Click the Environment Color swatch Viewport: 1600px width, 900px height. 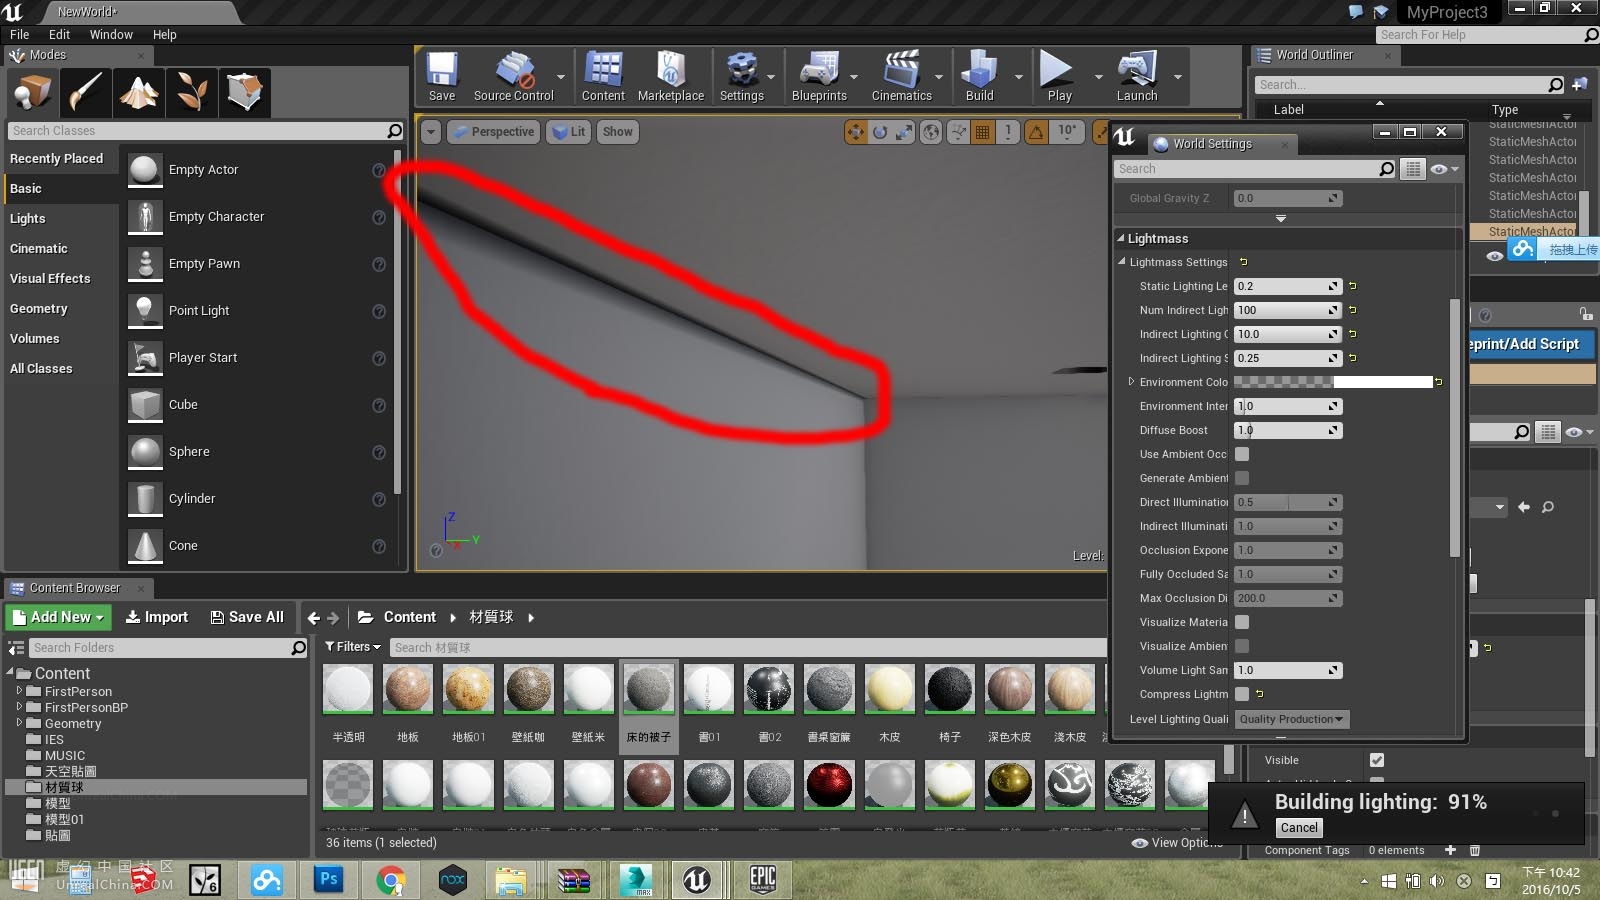click(x=1333, y=382)
